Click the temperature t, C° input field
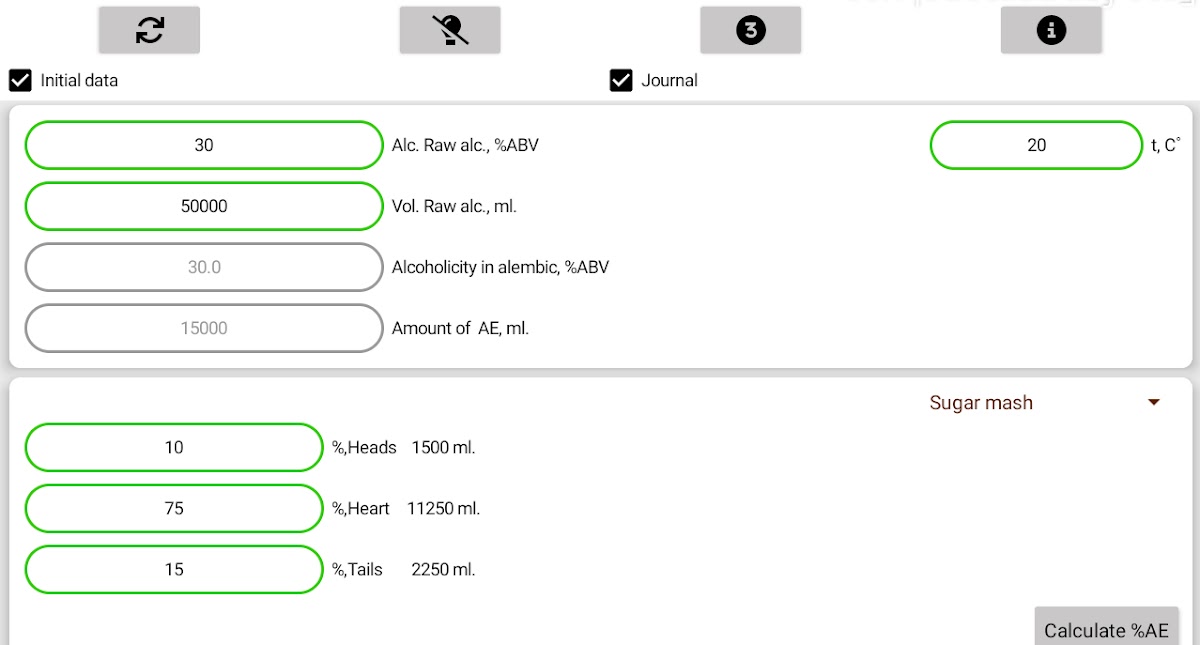1200x645 pixels. click(1036, 145)
